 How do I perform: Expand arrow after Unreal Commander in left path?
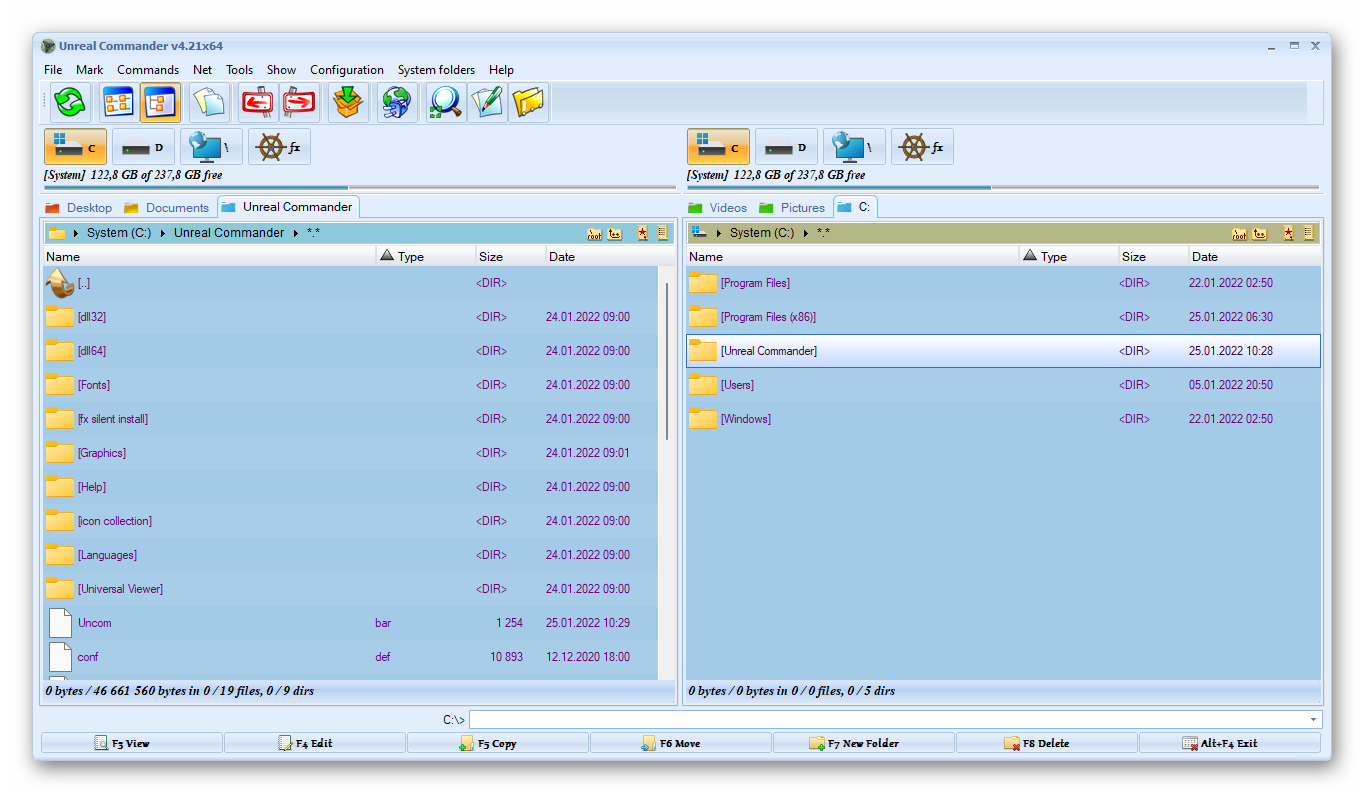pos(295,233)
